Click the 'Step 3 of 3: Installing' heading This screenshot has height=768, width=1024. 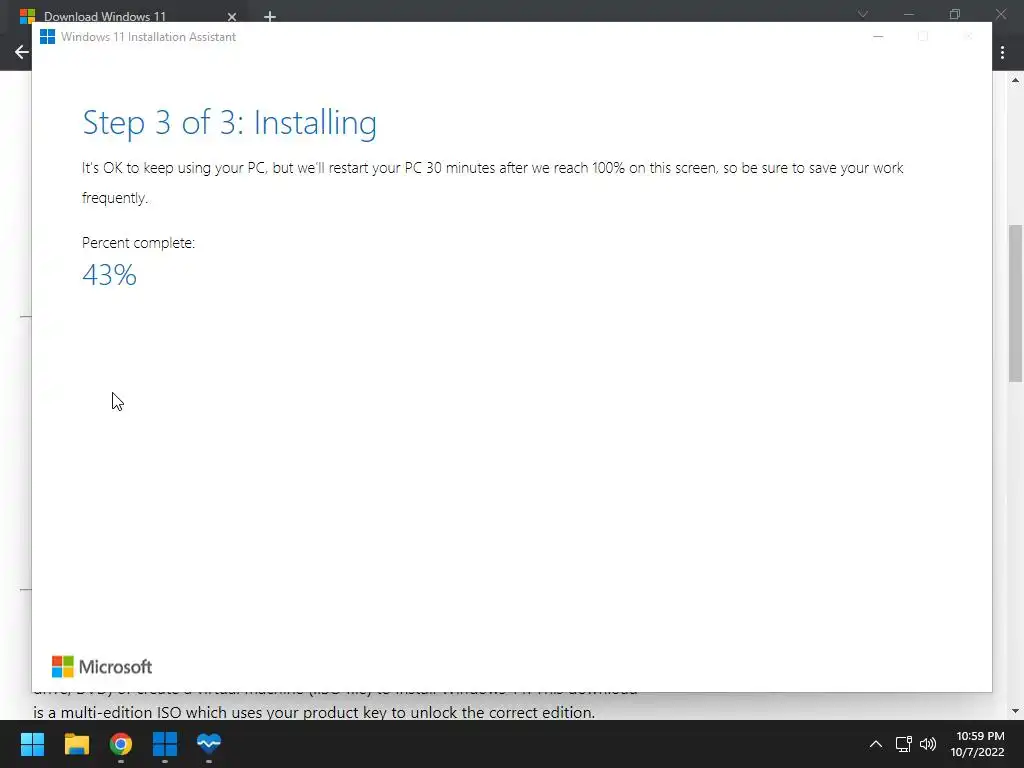(229, 123)
